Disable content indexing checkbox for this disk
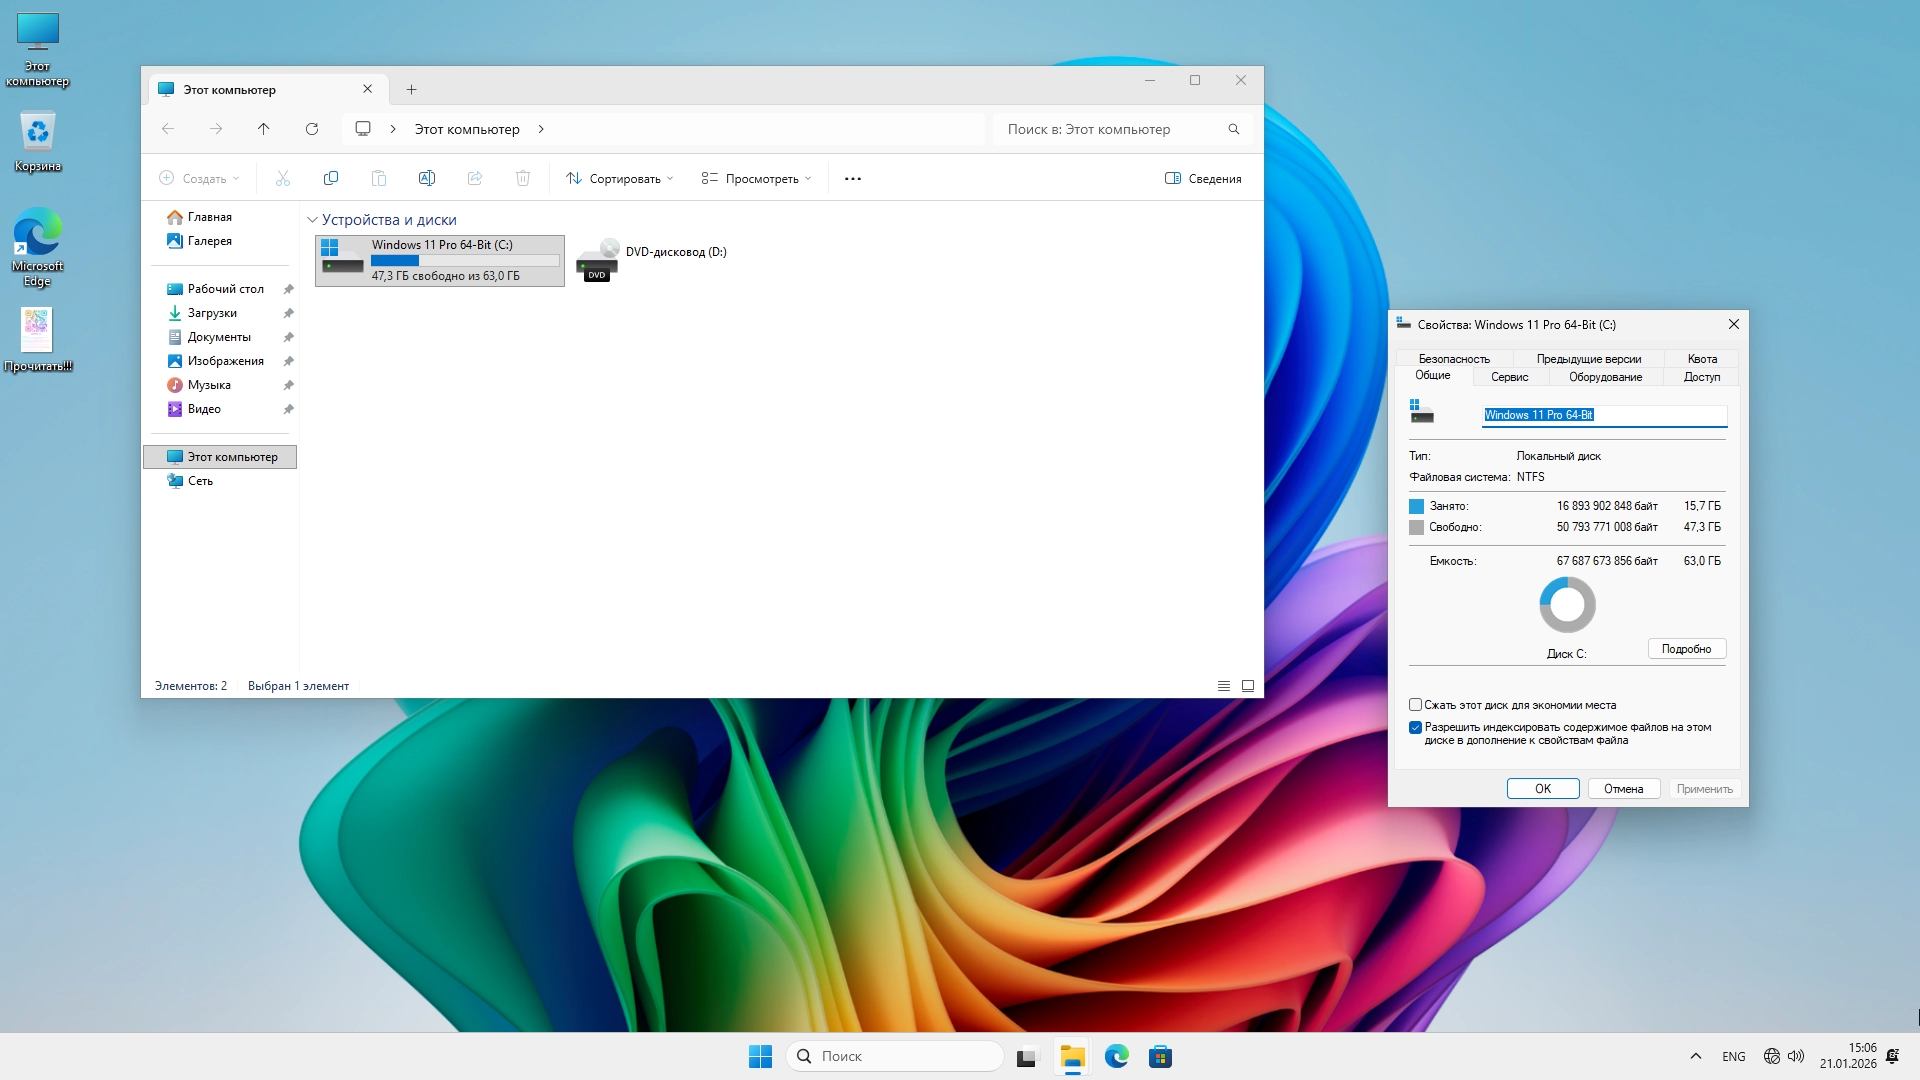 point(1416,728)
